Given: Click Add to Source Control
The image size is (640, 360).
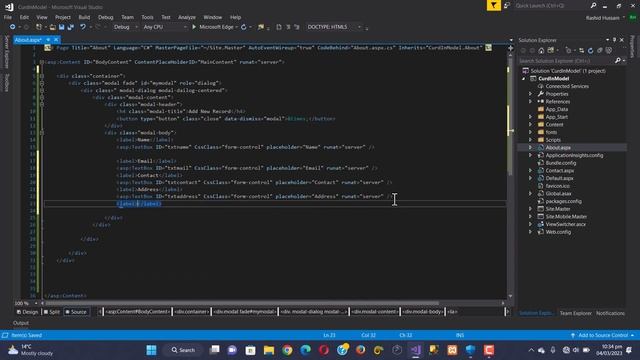Looking at the screenshot, I should [x=603, y=335].
